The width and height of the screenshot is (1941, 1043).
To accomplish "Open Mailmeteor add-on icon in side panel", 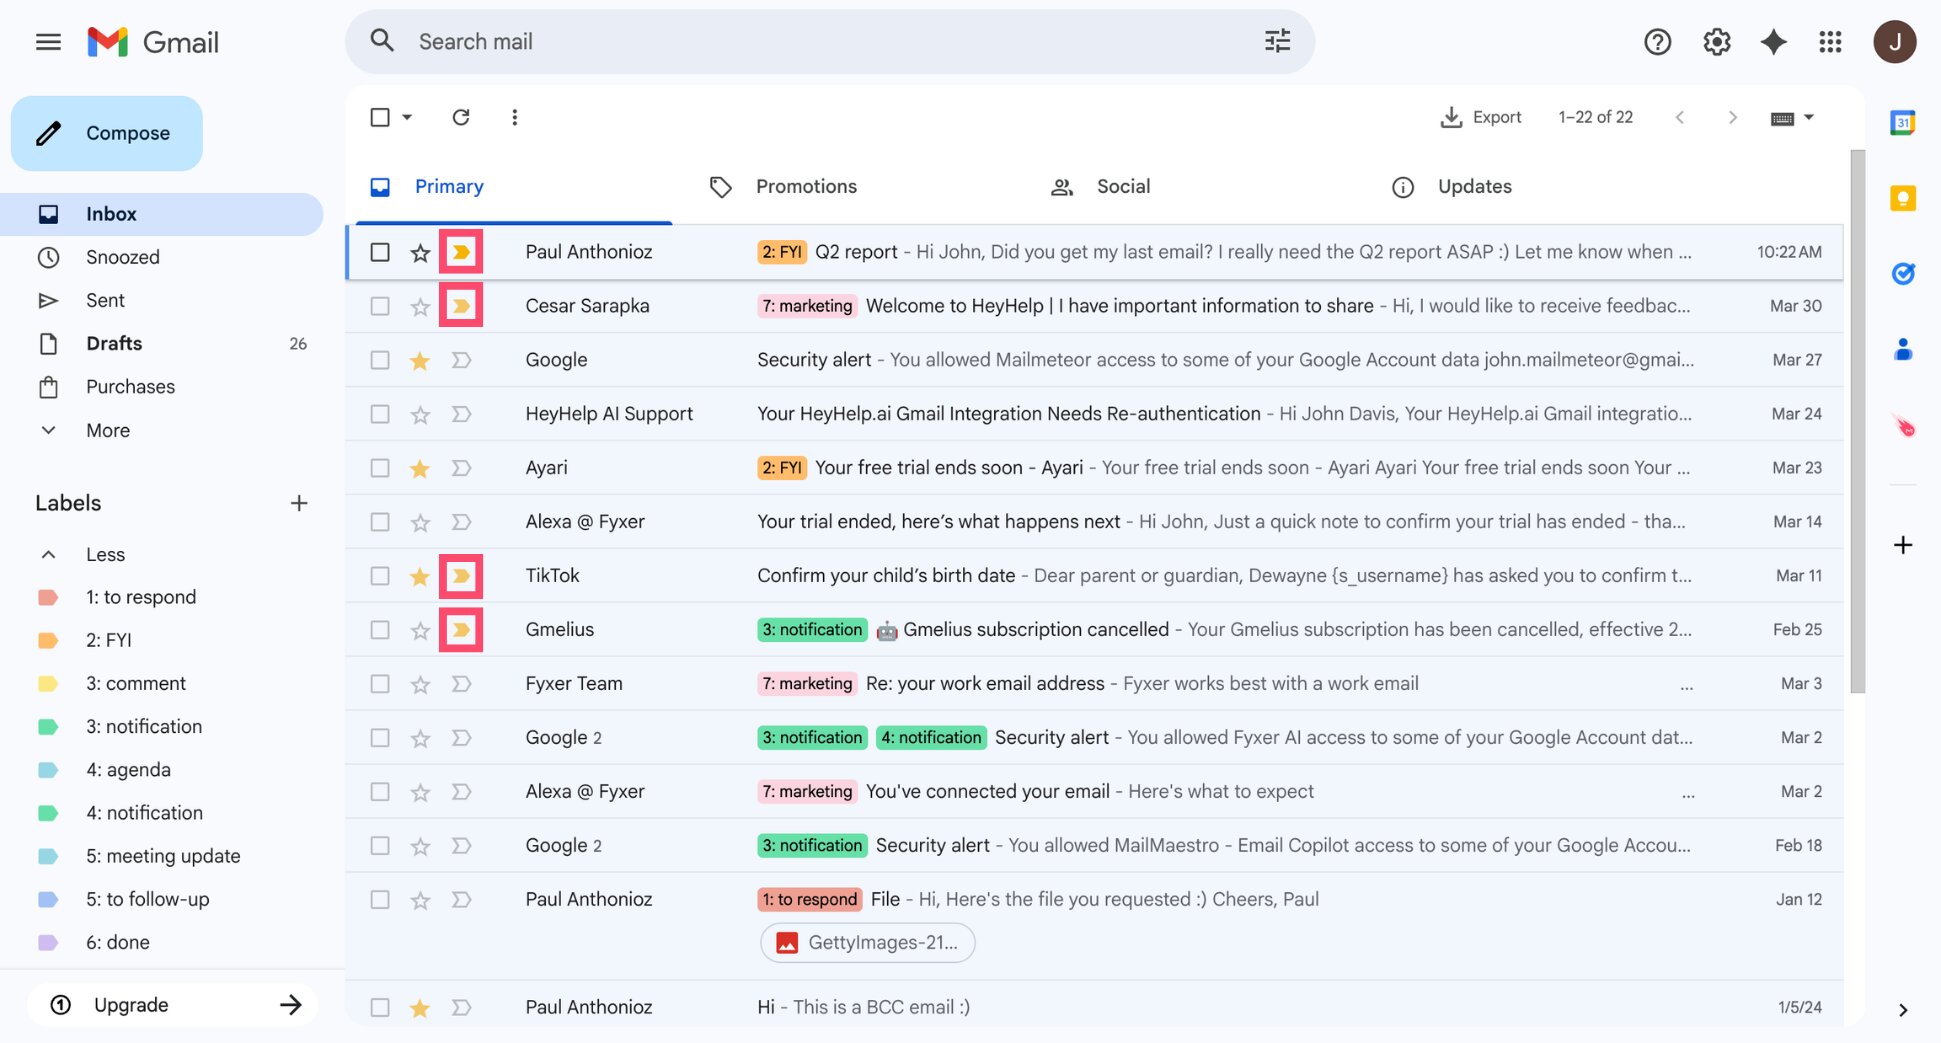I will point(1905,426).
